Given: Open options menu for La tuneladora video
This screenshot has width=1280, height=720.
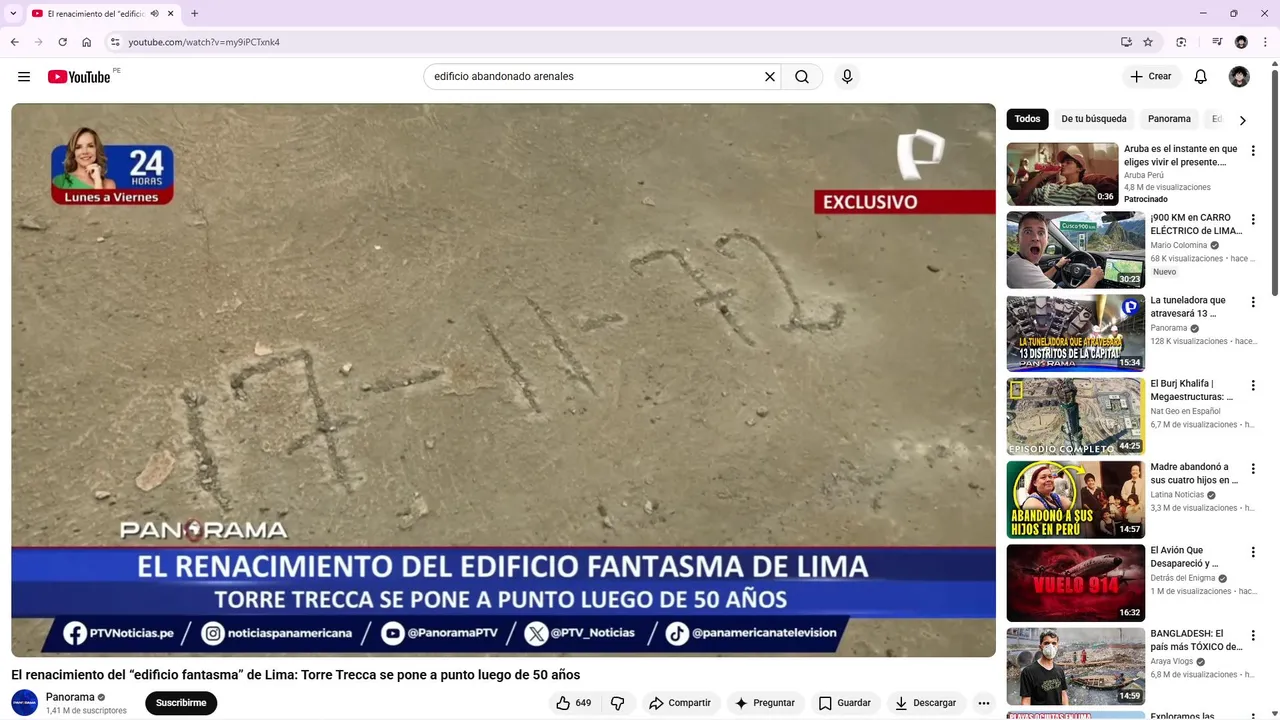Looking at the screenshot, I should [x=1253, y=302].
